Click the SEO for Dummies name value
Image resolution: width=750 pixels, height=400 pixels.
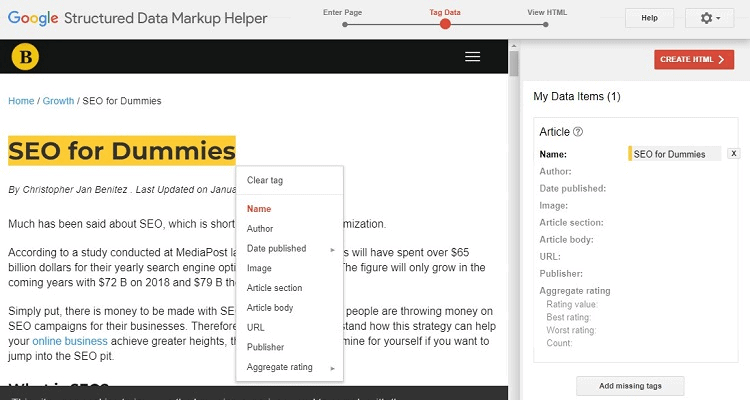tap(674, 154)
